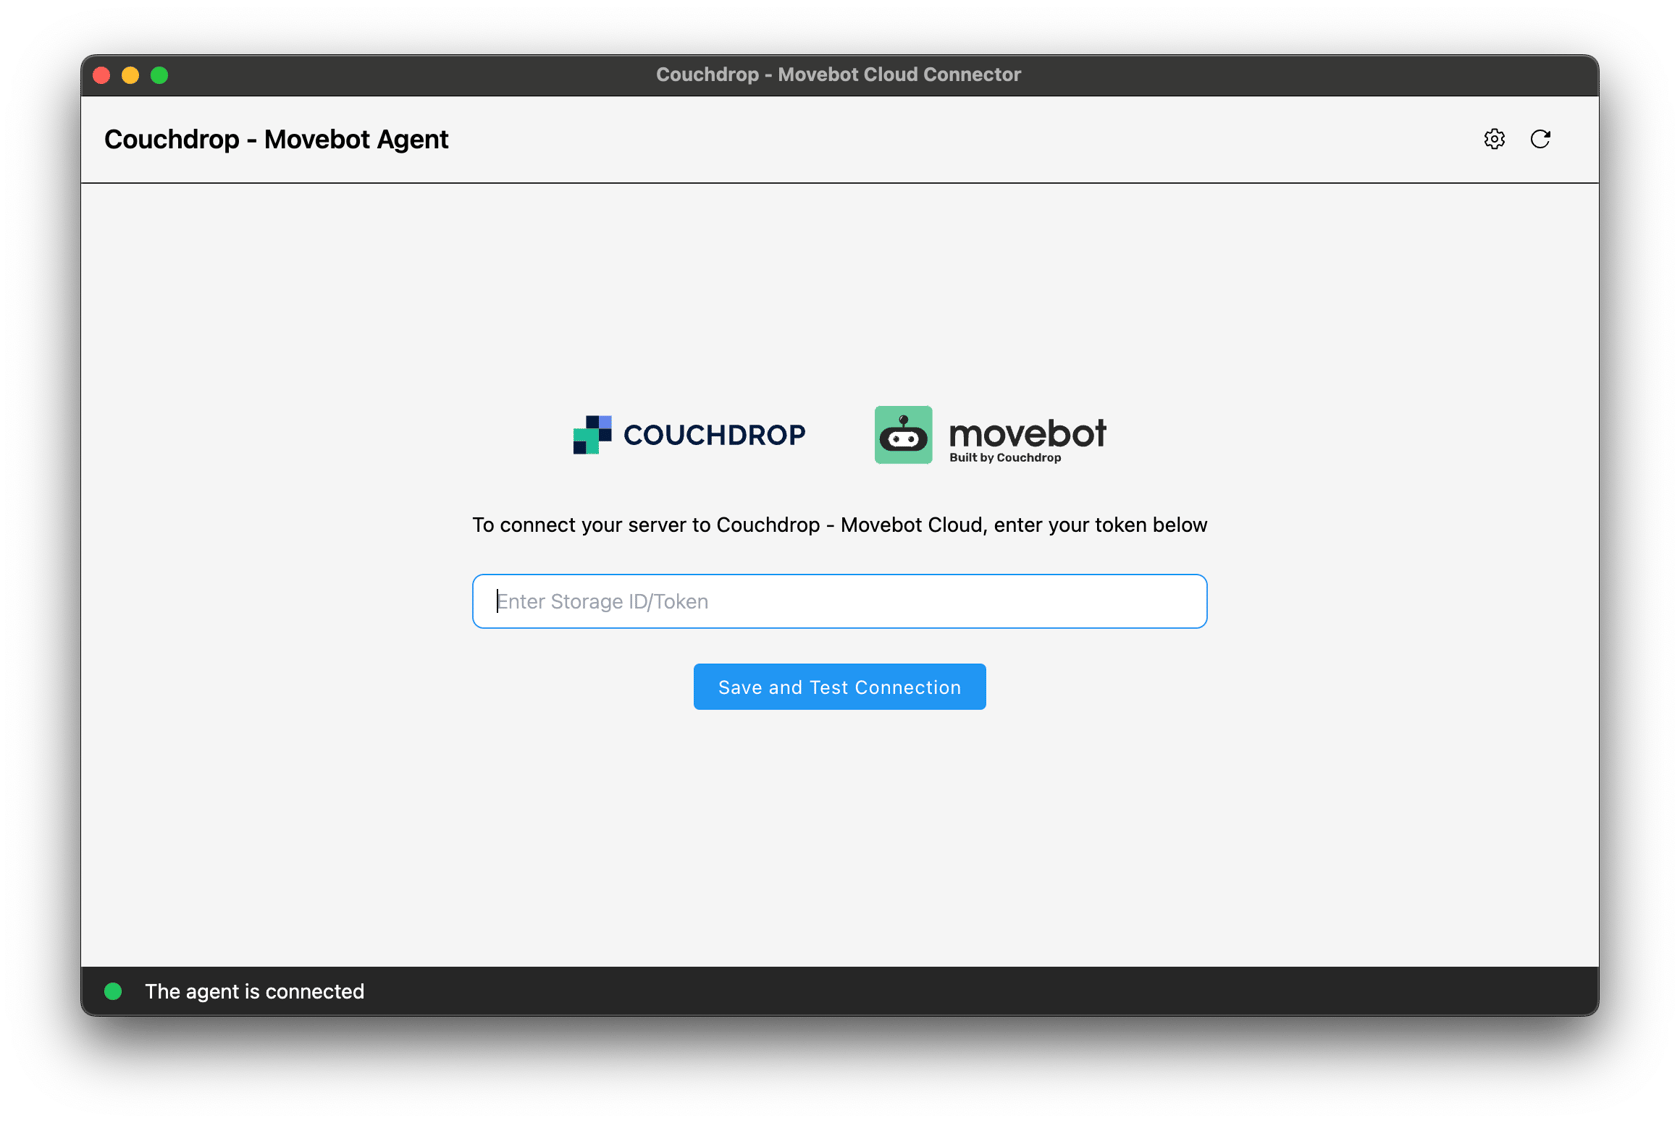Focus the Enter Storage ID/Token field
Viewport: 1680px width, 1123px height.
click(839, 601)
